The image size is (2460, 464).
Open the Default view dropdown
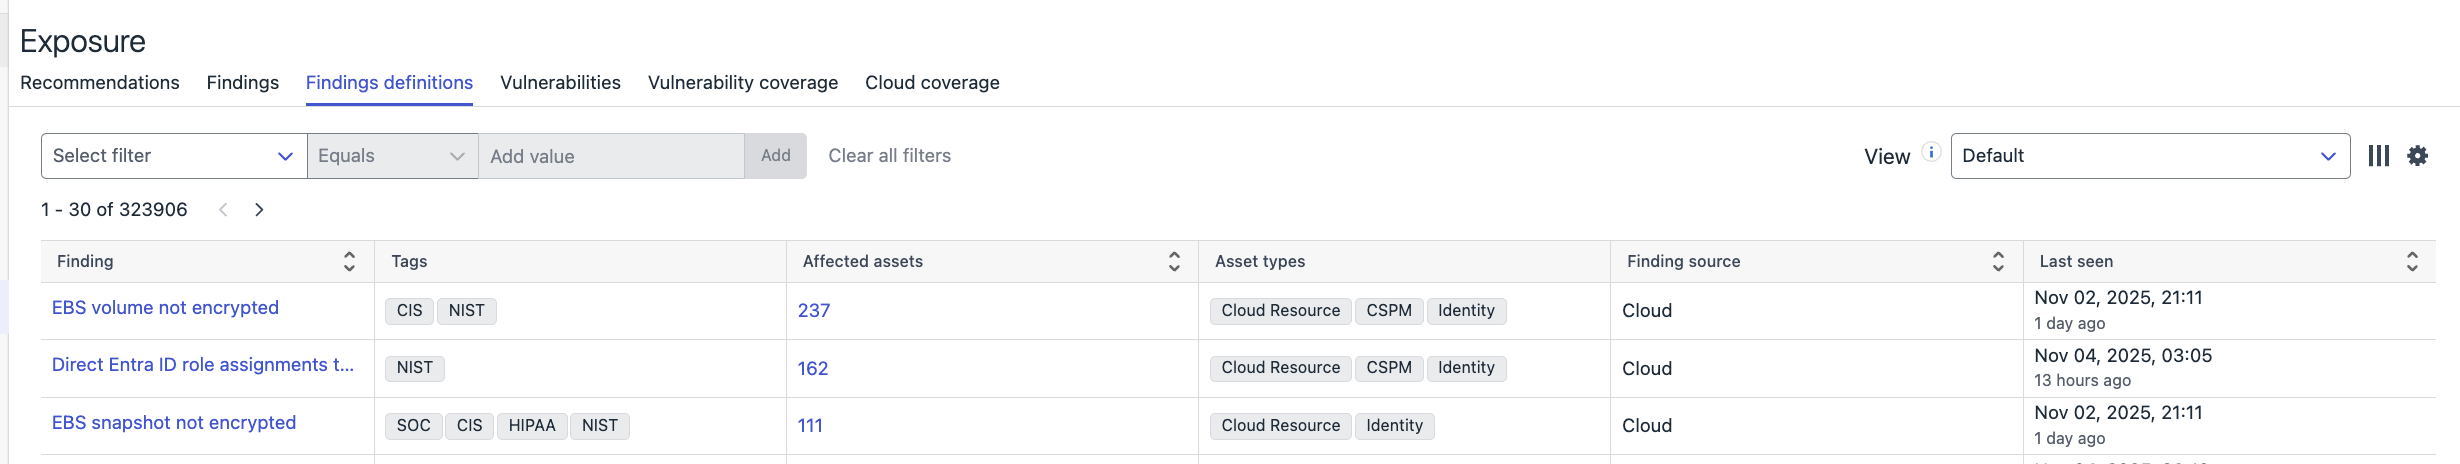point(2149,156)
